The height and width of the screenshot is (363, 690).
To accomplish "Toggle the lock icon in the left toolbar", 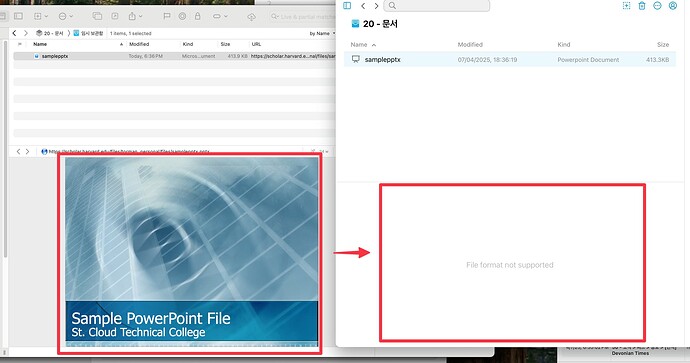I will pyautogui.click(x=198, y=16).
